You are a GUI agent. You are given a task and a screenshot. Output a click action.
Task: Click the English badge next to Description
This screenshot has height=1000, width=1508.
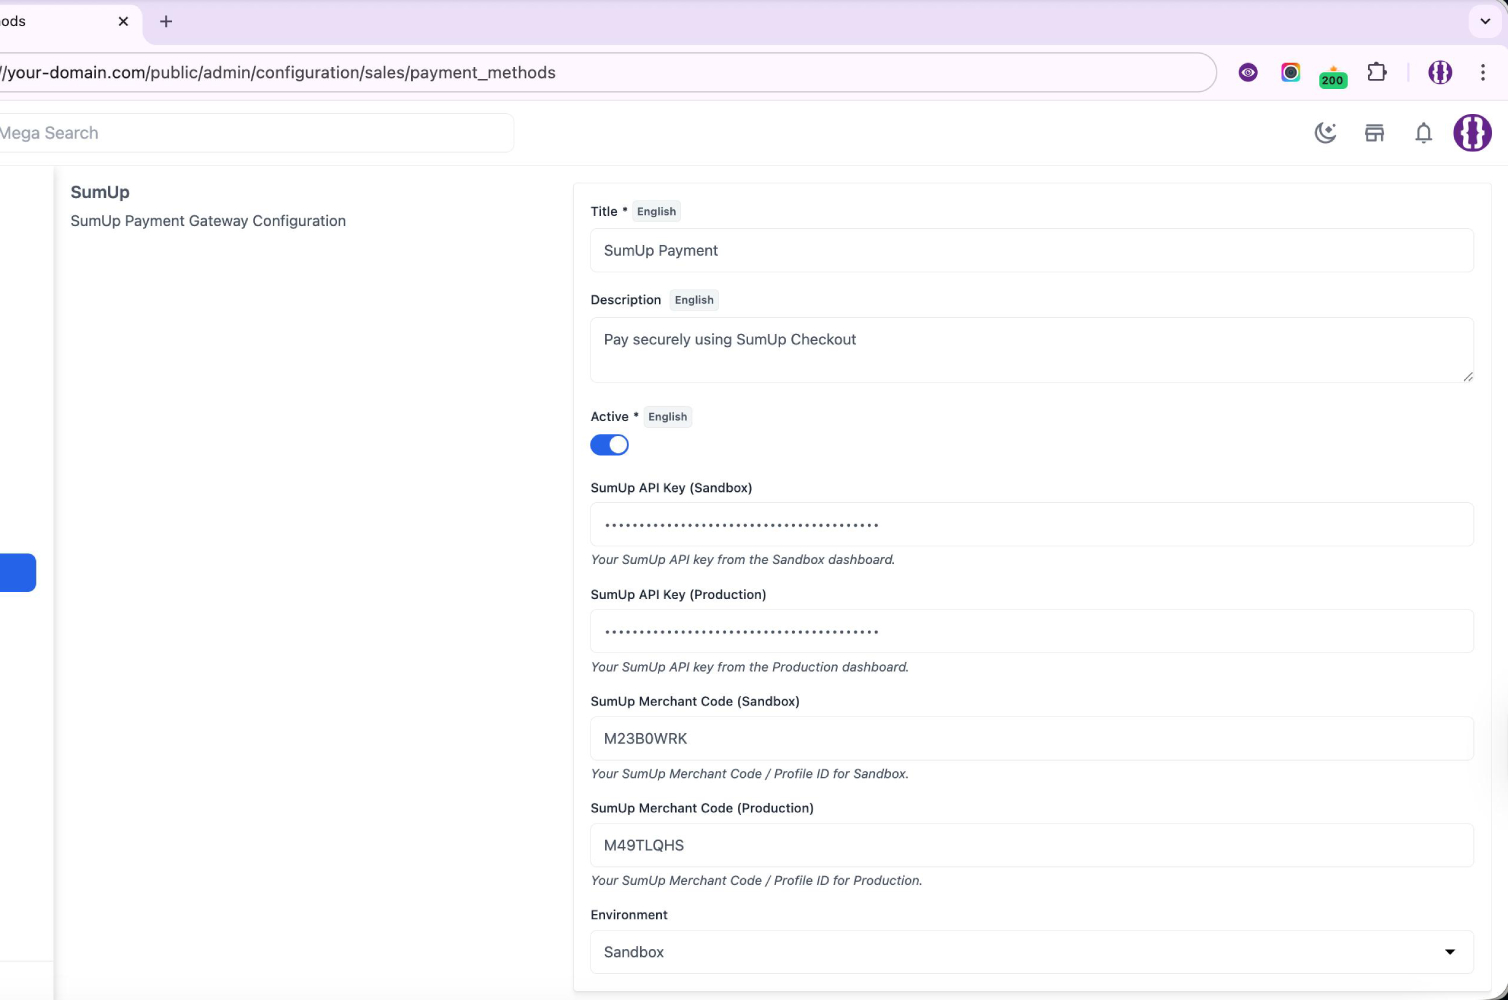[x=694, y=300]
